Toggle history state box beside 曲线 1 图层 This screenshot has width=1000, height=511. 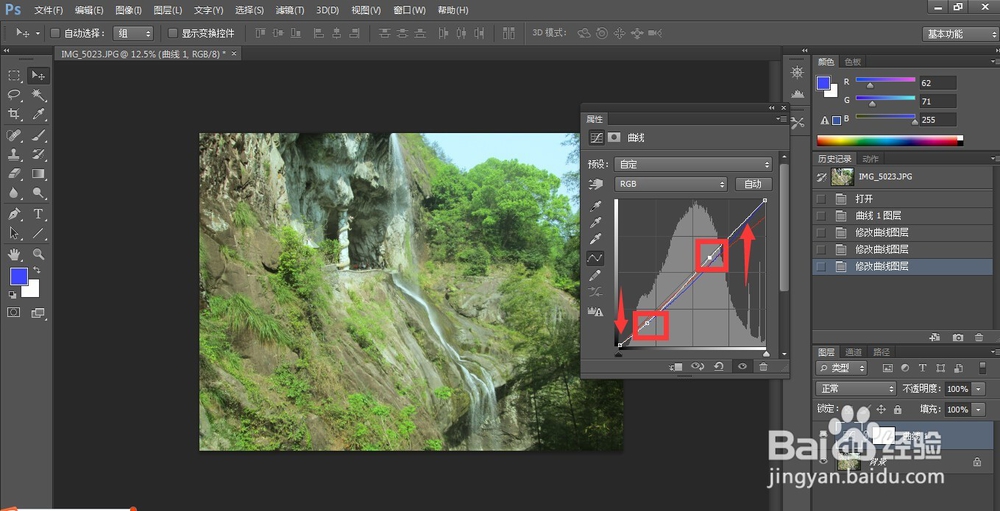tap(821, 216)
